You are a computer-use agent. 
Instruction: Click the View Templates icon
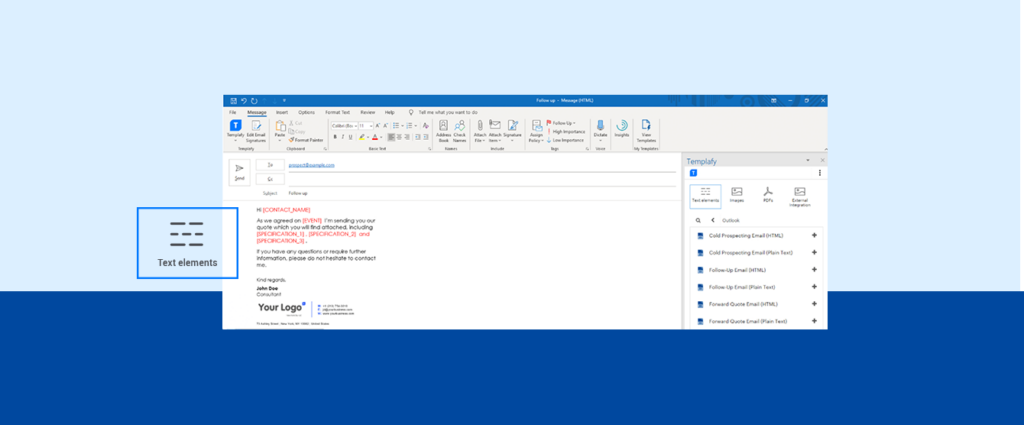point(646,127)
